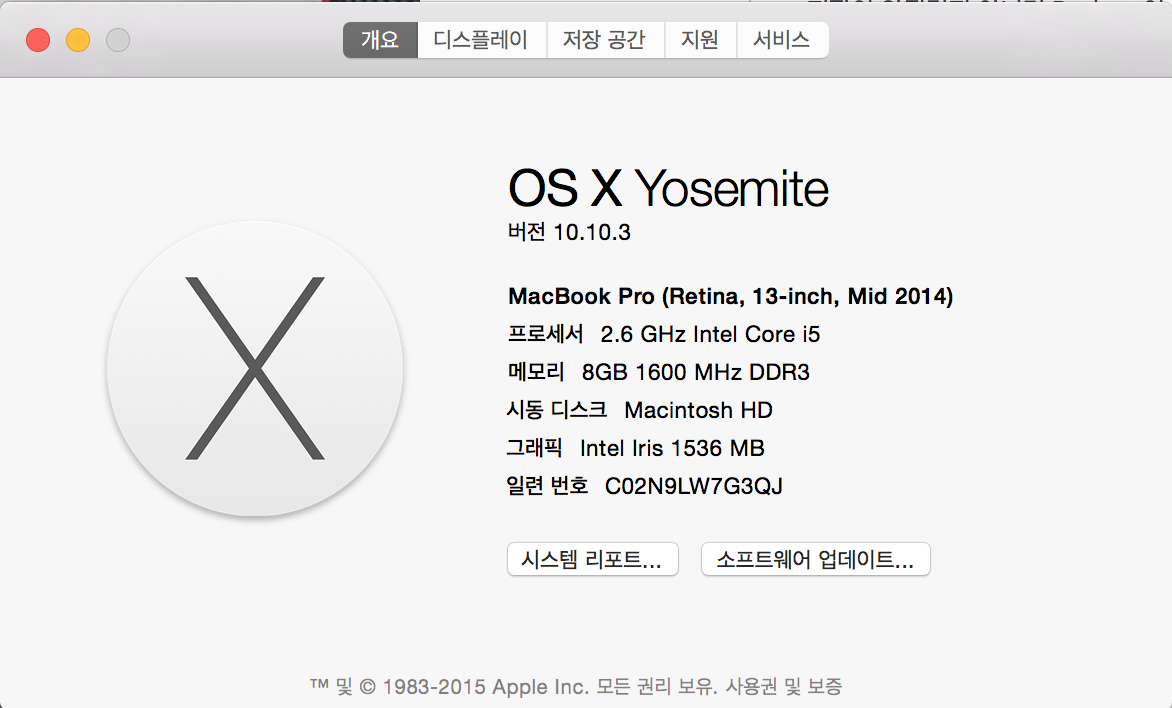Click the 8GB 1600 MHz DDR3 memory line
Image resolution: width=1172 pixels, height=708 pixels.
tap(695, 372)
